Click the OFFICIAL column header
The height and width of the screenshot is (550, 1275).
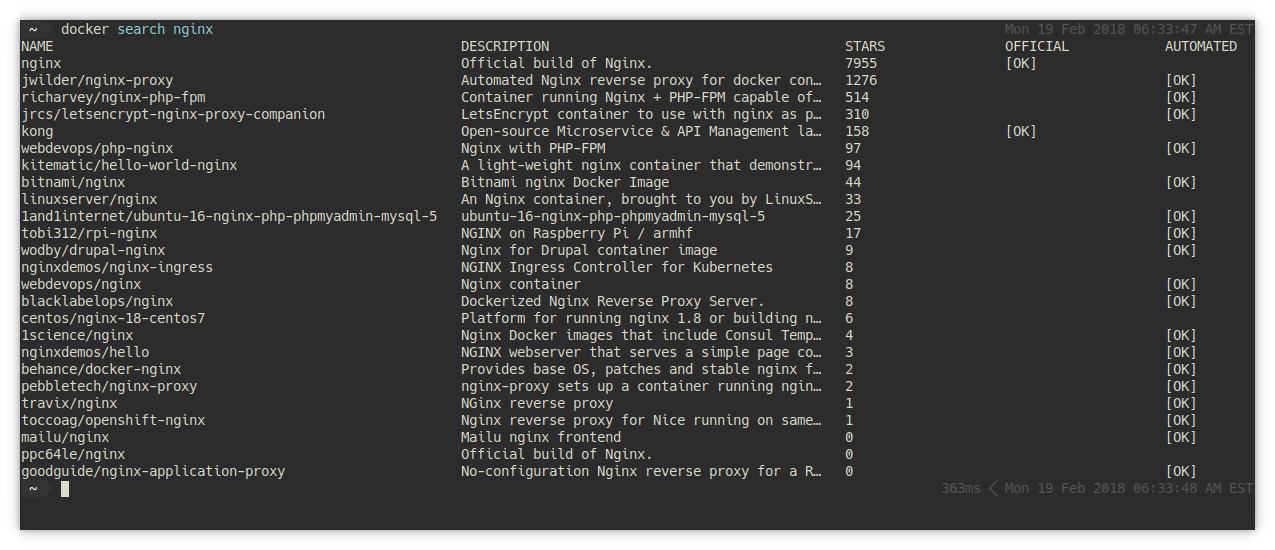[x=1037, y=46]
